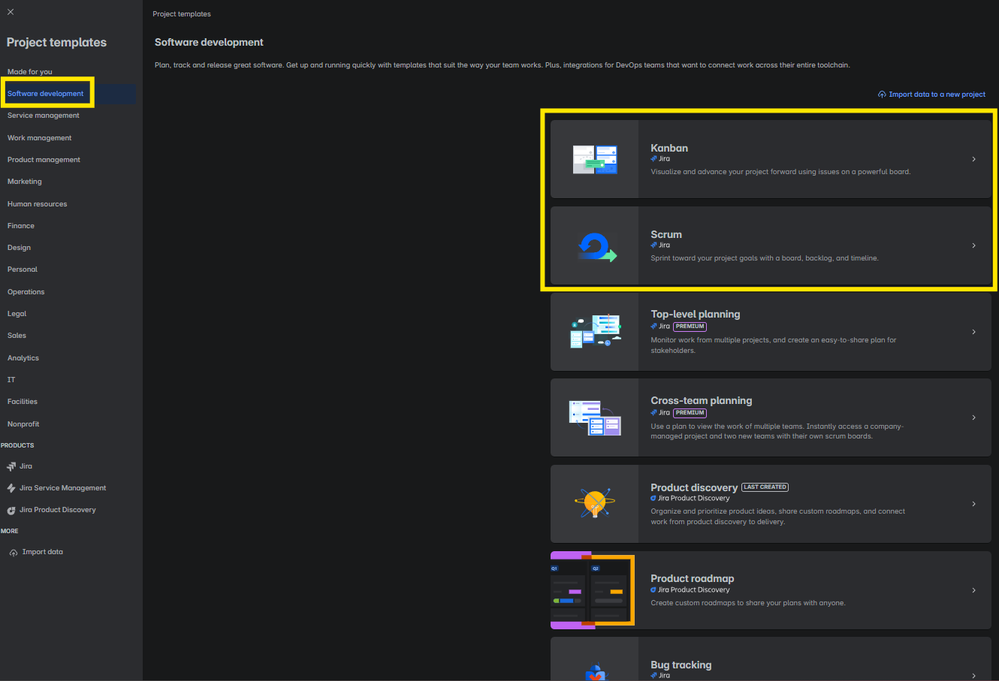Select Top-level planning template title
This screenshot has height=681, width=999.
point(695,314)
